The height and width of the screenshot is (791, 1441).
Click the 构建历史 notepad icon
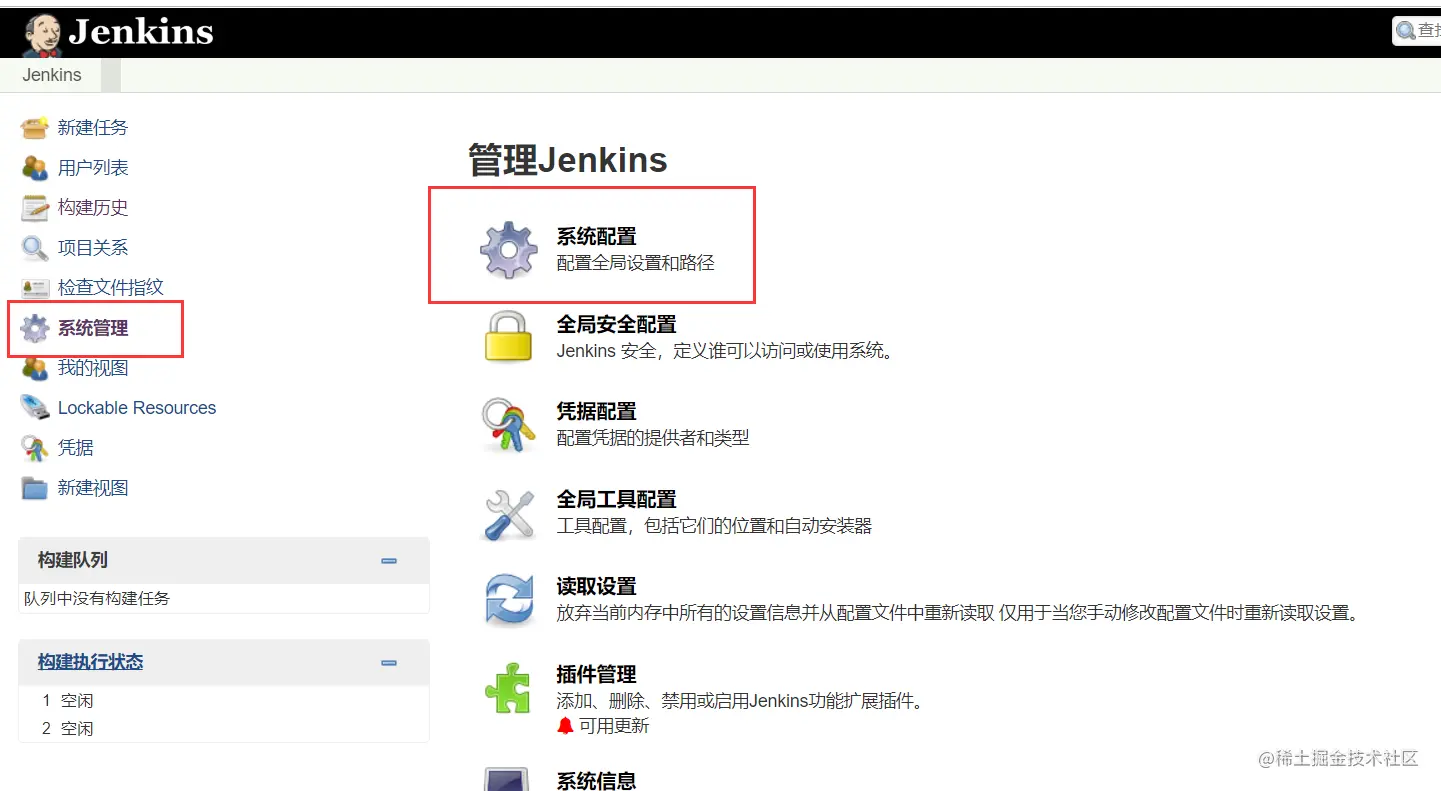35,208
